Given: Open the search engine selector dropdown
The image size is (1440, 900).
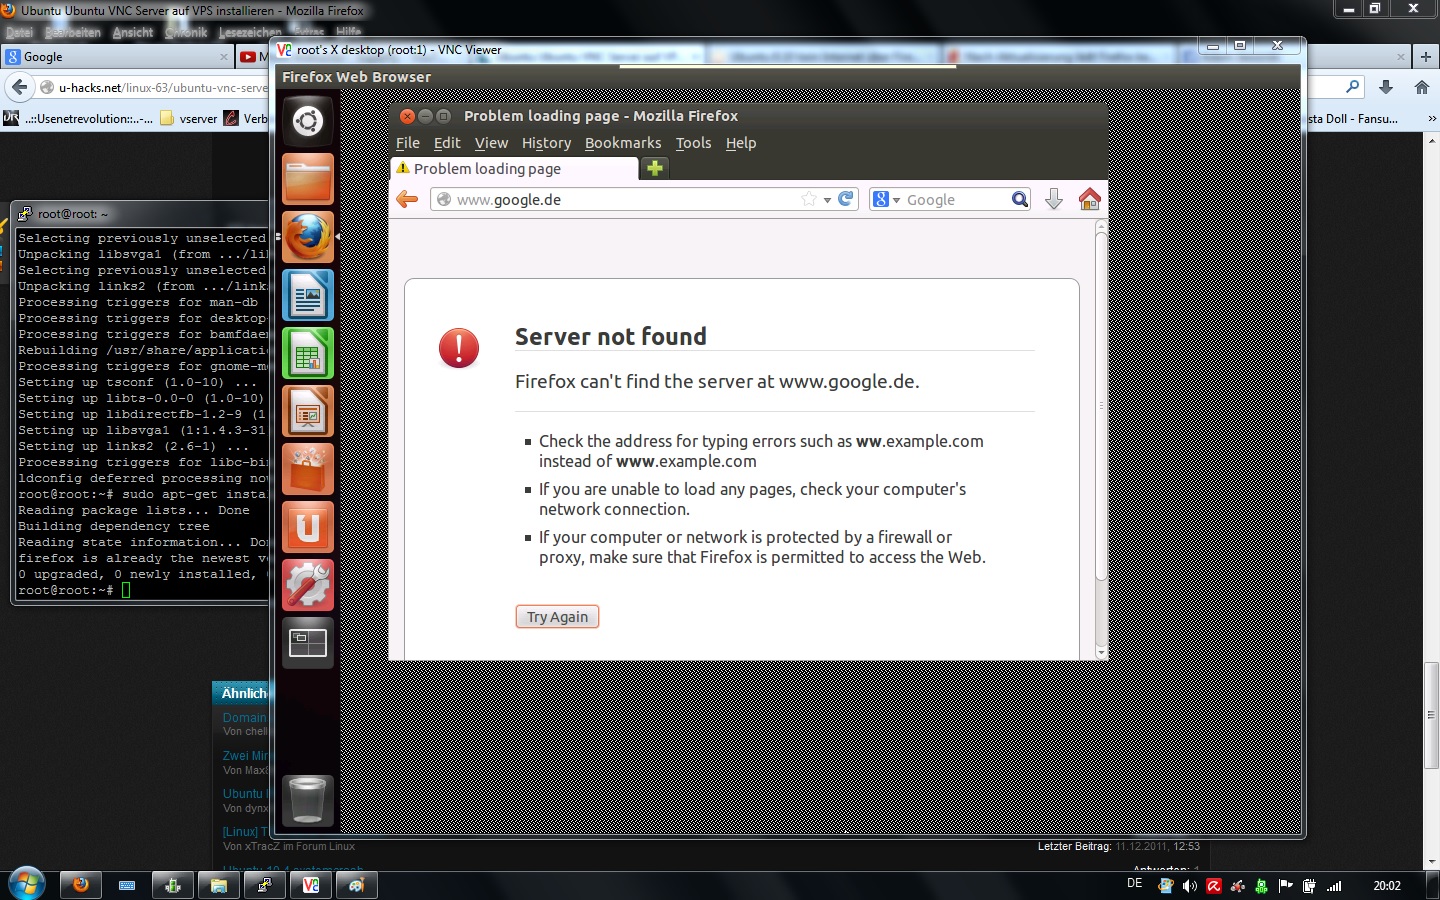Looking at the screenshot, I should coord(885,200).
